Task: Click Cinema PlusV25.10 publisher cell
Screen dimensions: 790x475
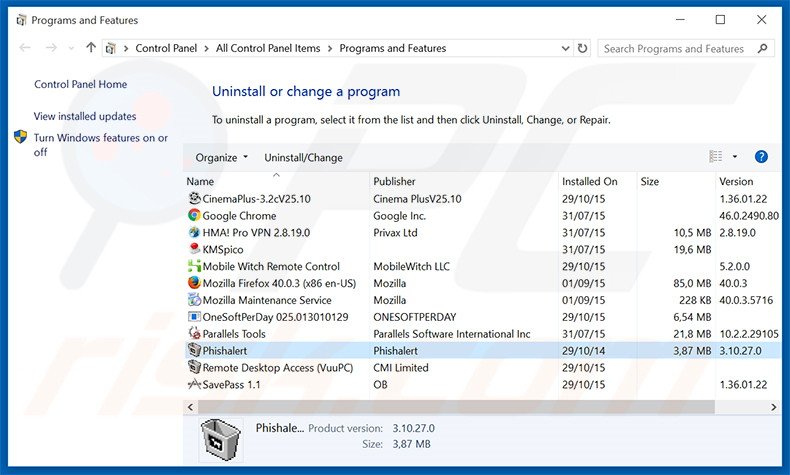Action: coord(417,199)
